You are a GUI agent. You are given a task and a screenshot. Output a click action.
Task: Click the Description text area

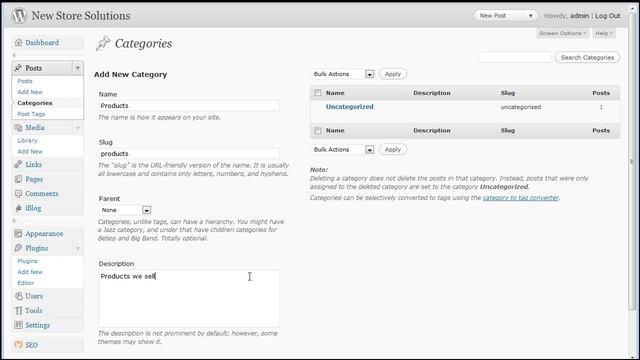click(189, 299)
